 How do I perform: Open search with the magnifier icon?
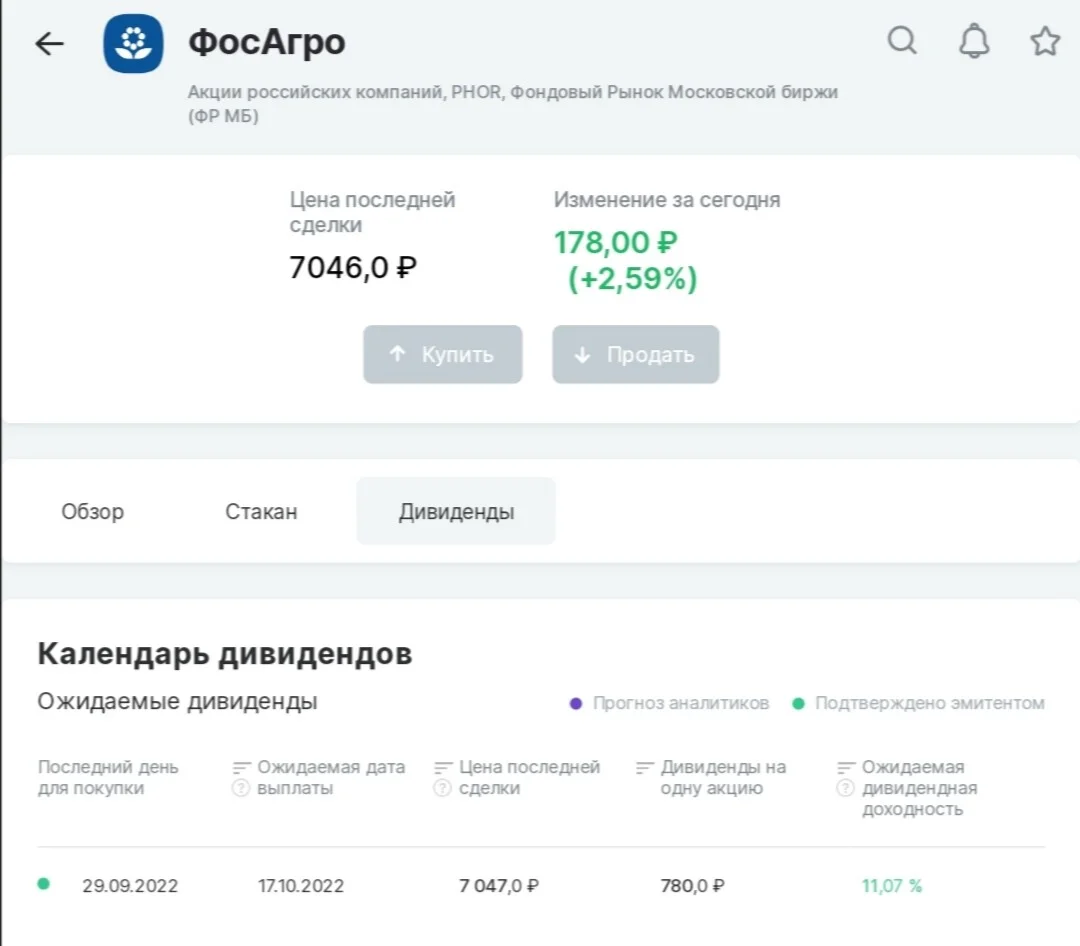[902, 40]
